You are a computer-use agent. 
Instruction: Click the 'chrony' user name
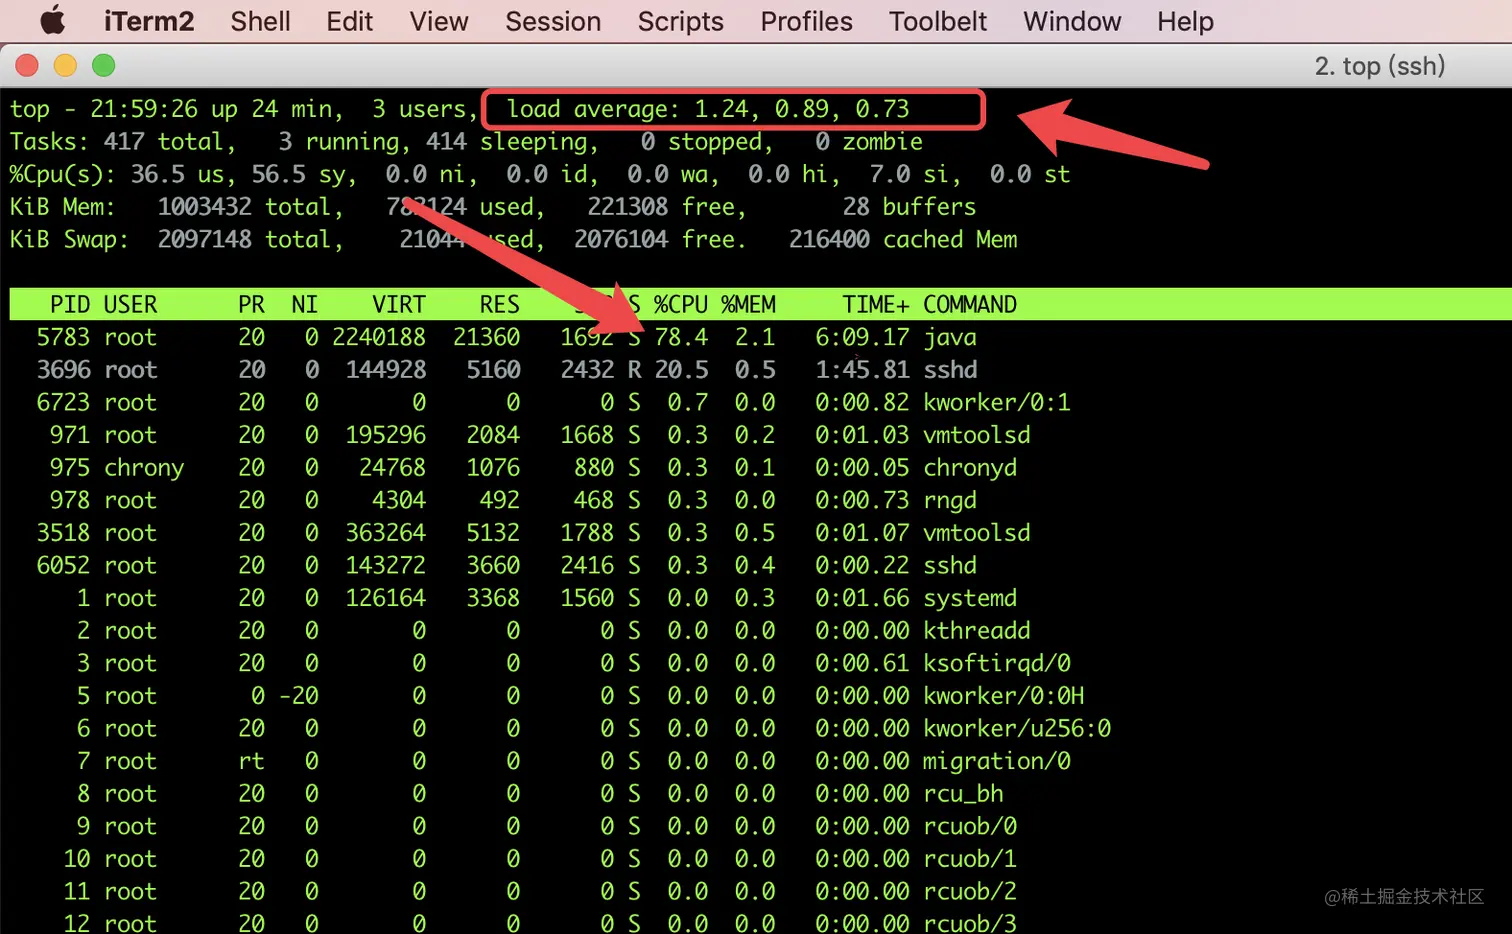(144, 468)
